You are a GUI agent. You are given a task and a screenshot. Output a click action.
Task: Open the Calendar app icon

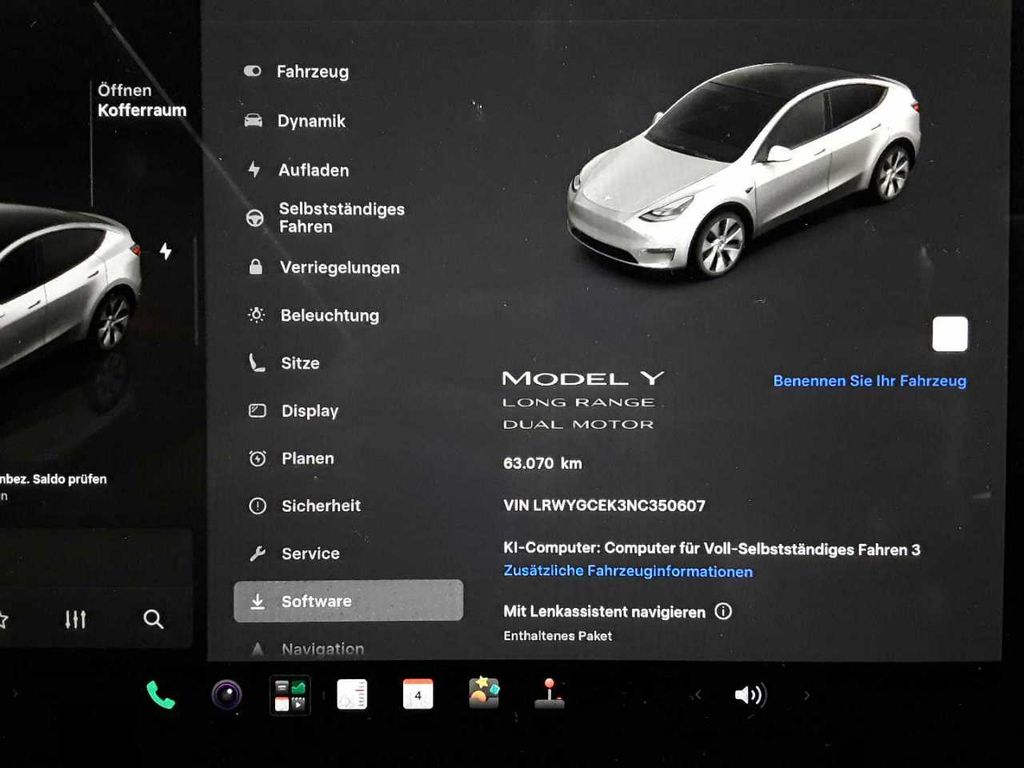[x=418, y=694]
